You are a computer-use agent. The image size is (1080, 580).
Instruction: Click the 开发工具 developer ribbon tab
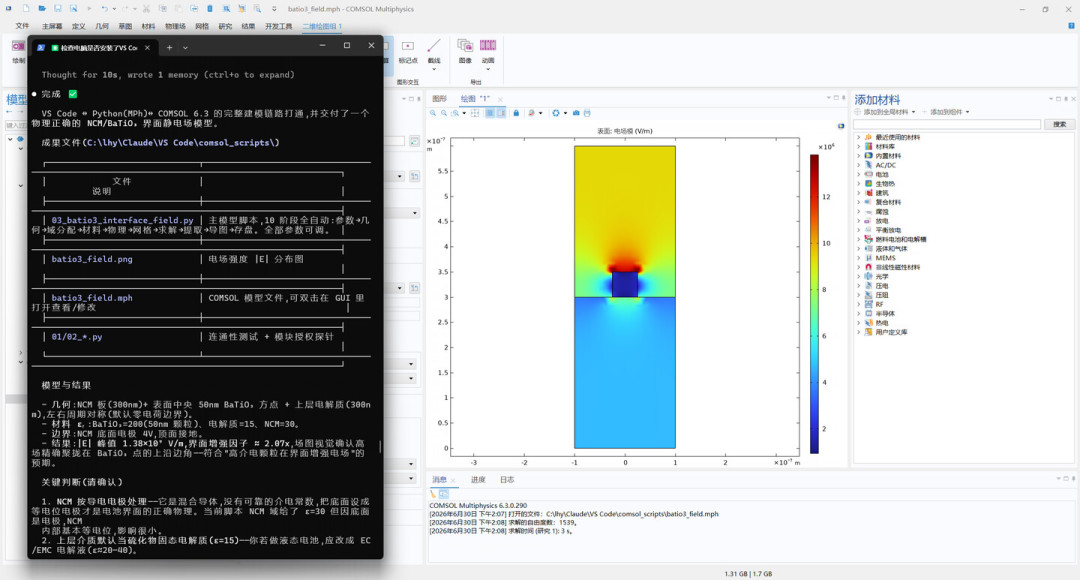tap(278, 26)
